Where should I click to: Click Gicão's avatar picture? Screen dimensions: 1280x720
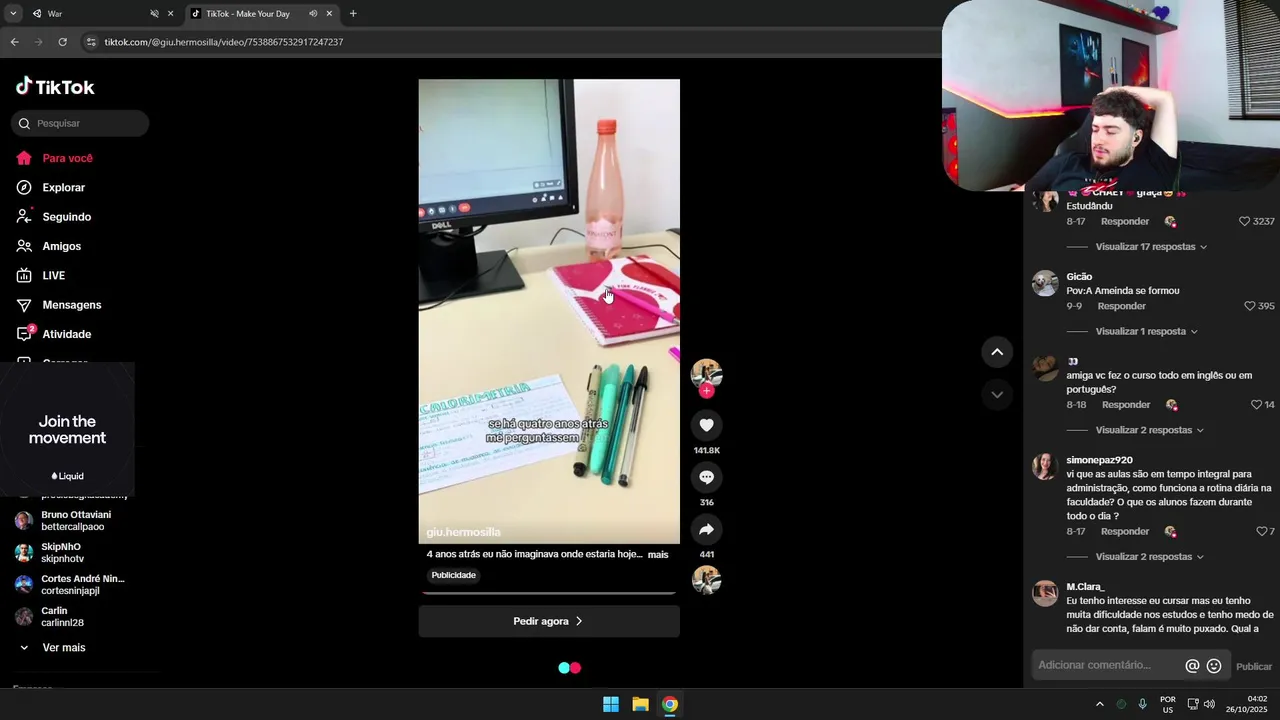tap(1045, 283)
